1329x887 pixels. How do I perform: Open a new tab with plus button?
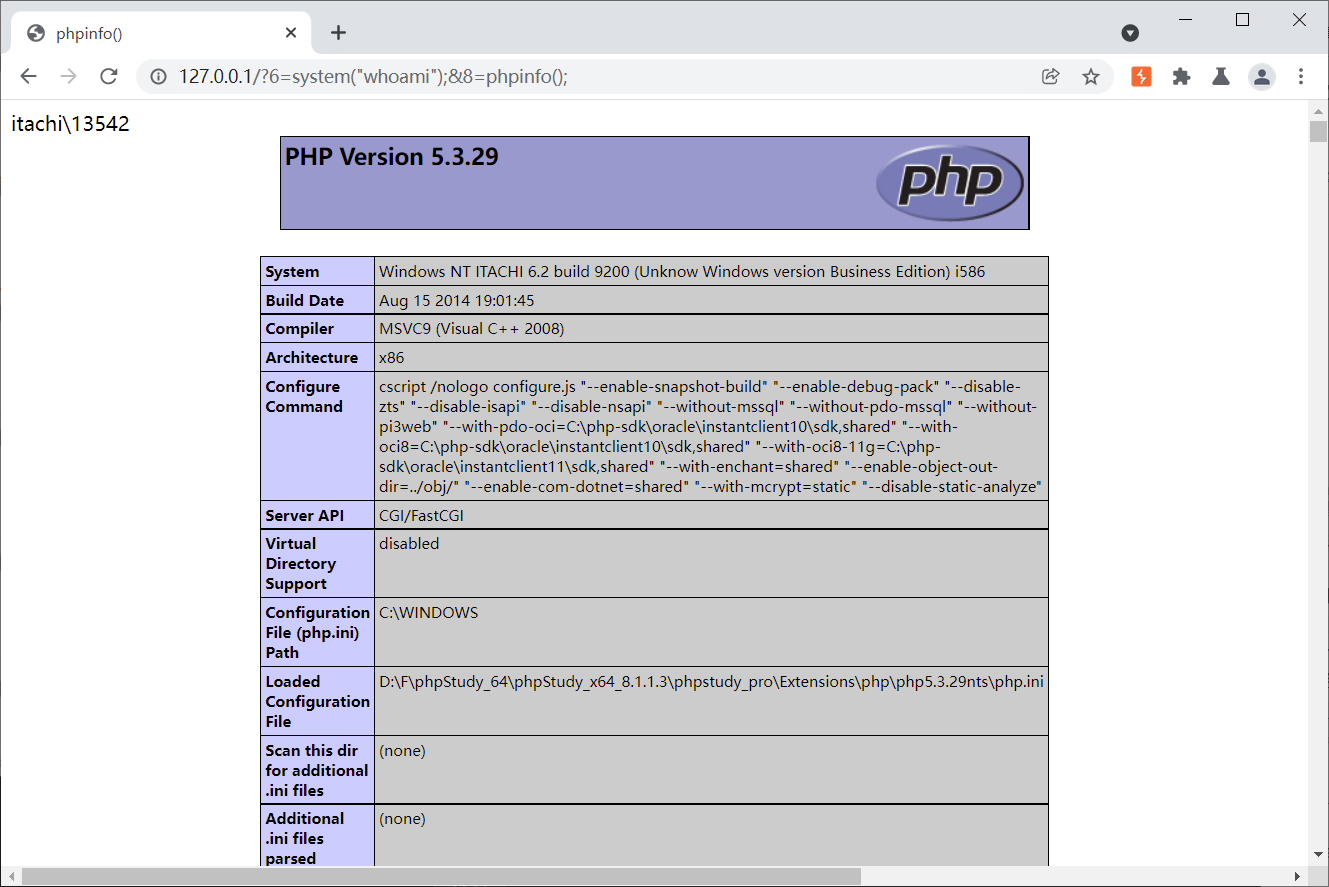click(338, 33)
